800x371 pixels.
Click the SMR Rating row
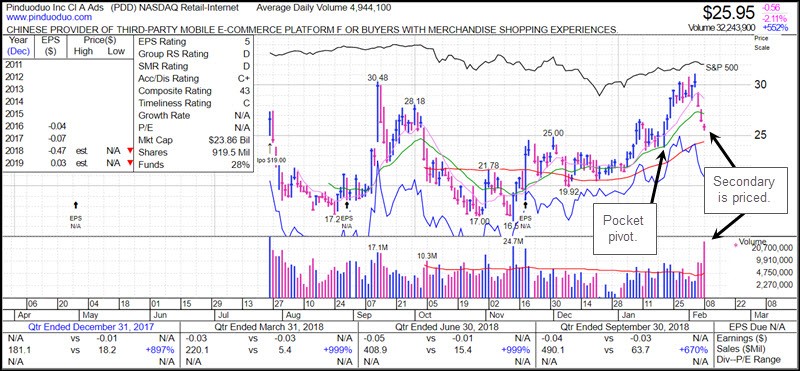coord(194,66)
